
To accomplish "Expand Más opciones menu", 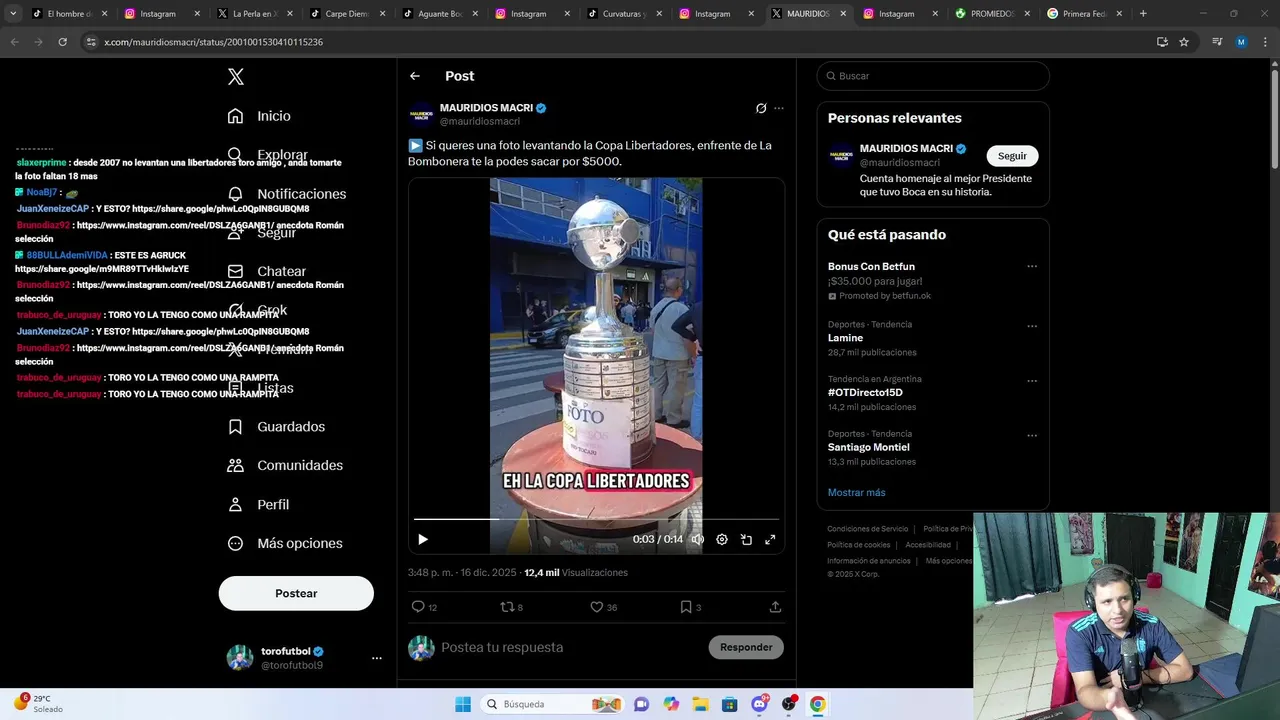I will pyautogui.click(x=285, y=544).
